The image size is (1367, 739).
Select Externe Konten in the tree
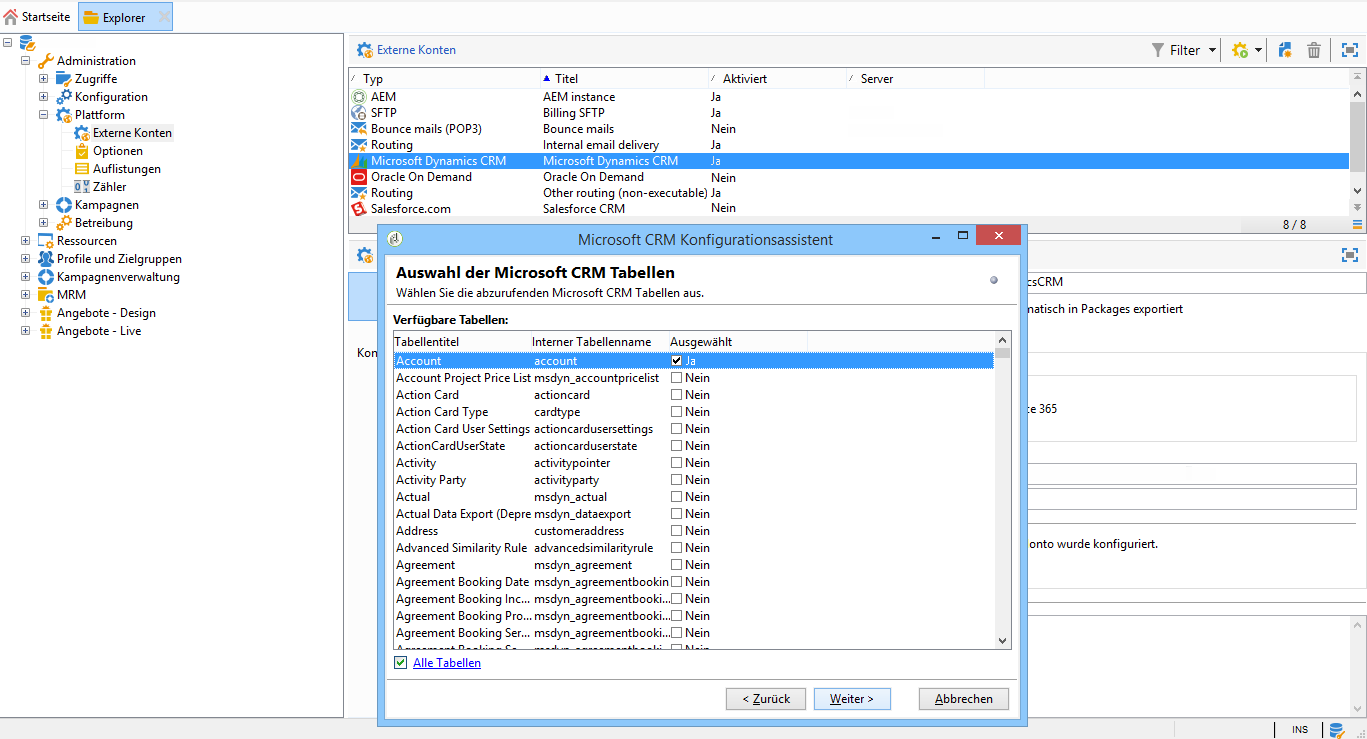point(132,133)
